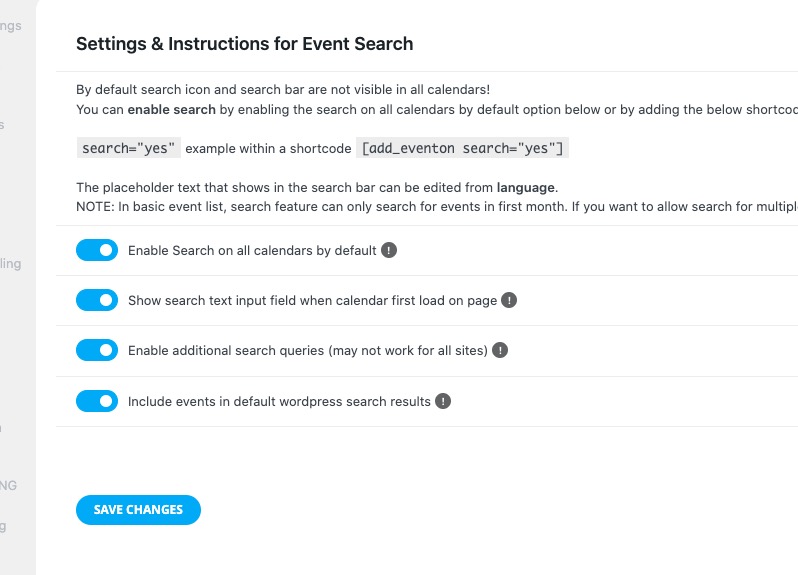
Task: Click the search="yes" code snippet
Action: pyautogui.click(x=129, y=148)
